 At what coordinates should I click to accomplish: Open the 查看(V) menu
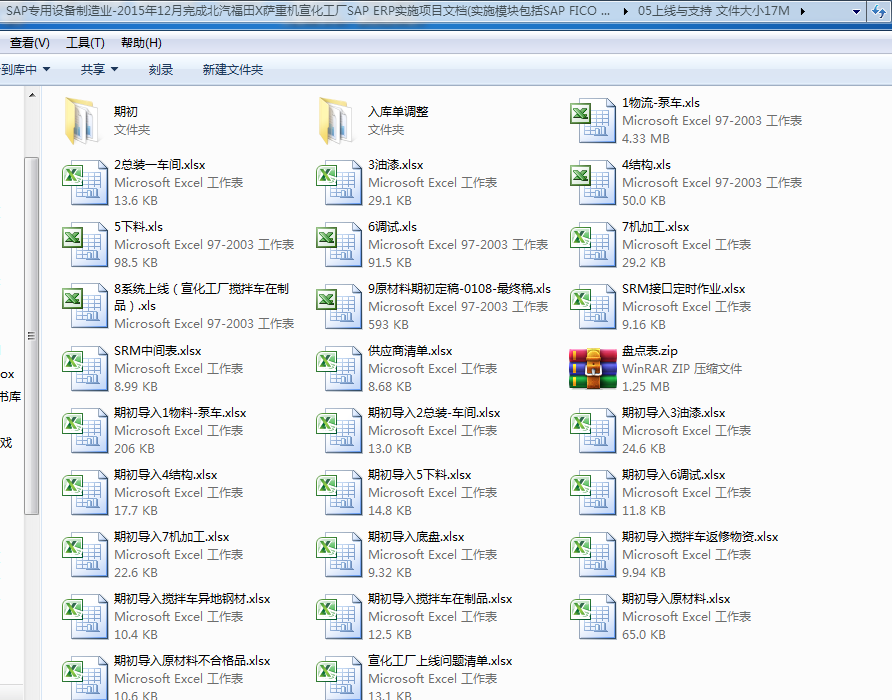click(30, 43)
